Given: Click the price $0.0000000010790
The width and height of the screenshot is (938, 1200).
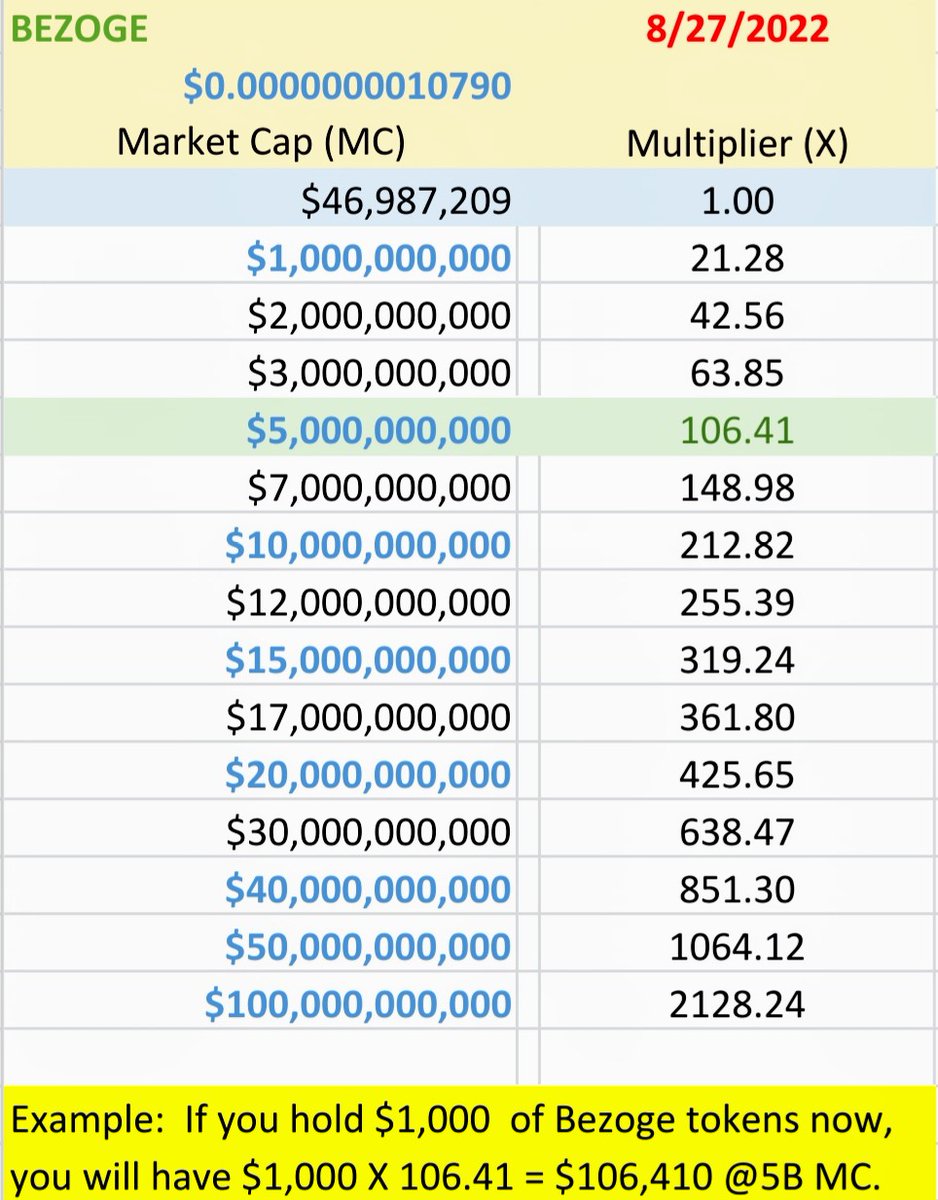Looking at the screenshot, I should click(347, 86).
